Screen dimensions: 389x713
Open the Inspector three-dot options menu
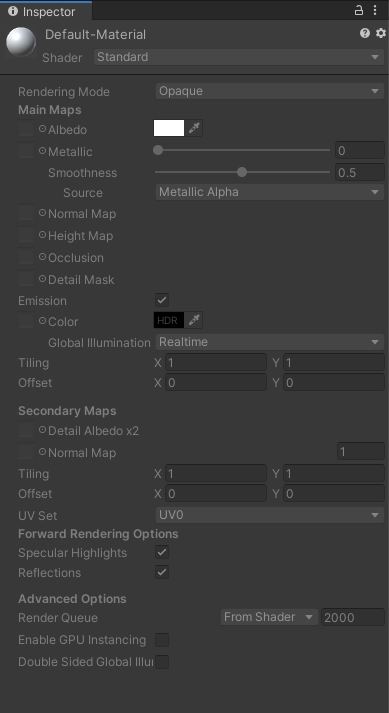(x=375, y=10)
